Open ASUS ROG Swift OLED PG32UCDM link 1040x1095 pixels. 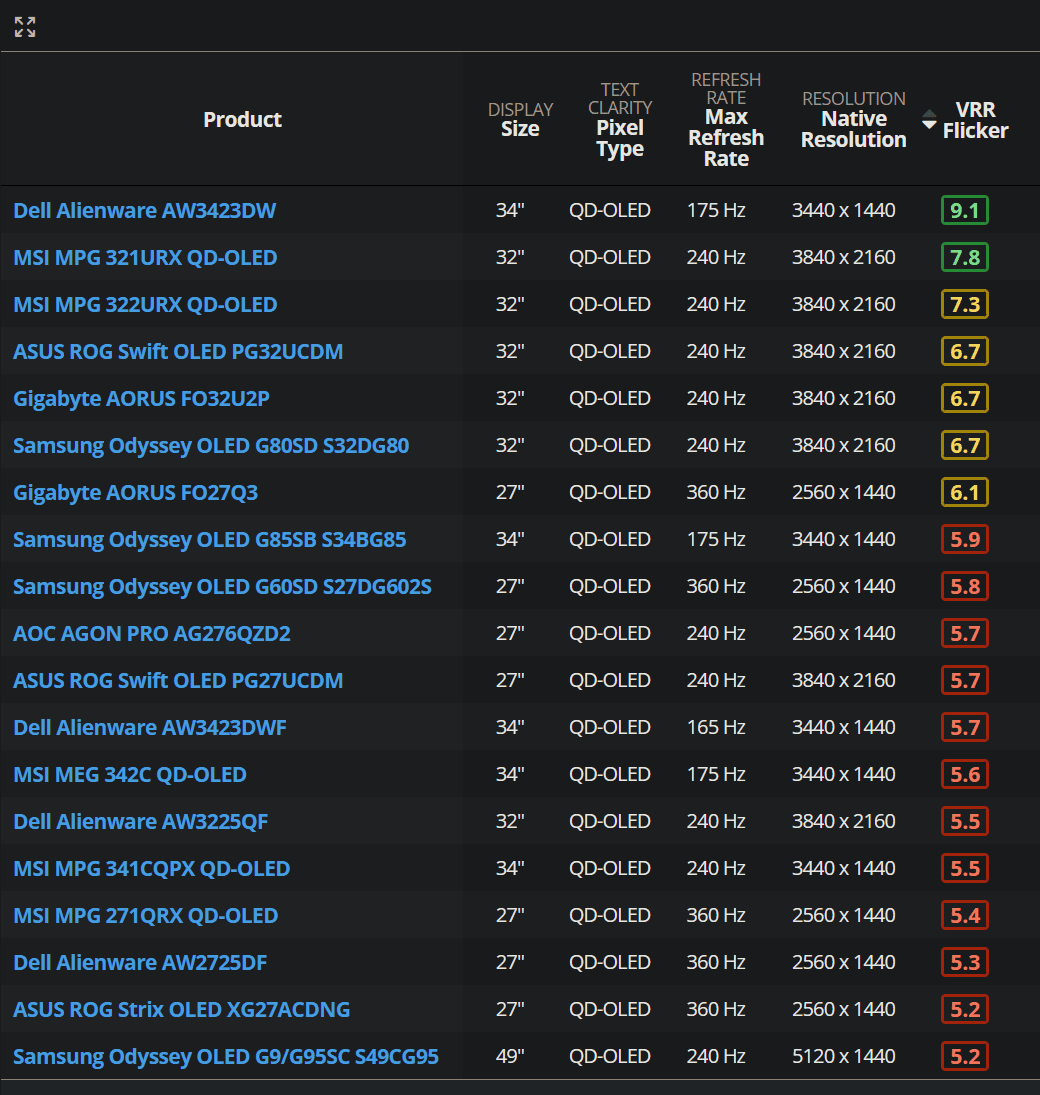(178, 351)
